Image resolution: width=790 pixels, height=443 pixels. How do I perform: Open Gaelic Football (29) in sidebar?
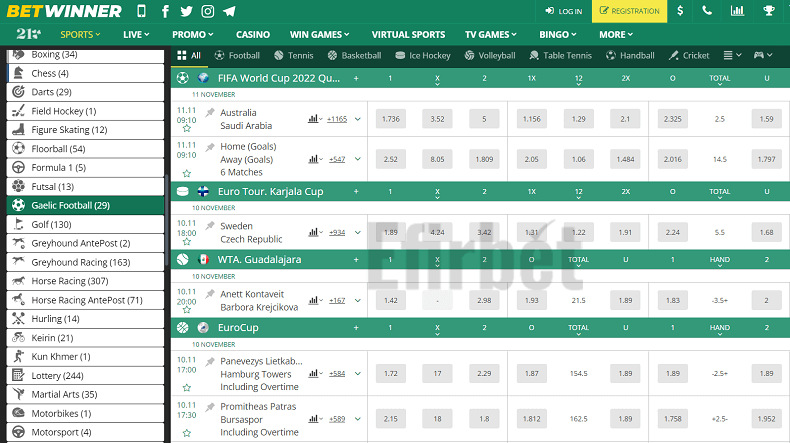pos(85,205)
